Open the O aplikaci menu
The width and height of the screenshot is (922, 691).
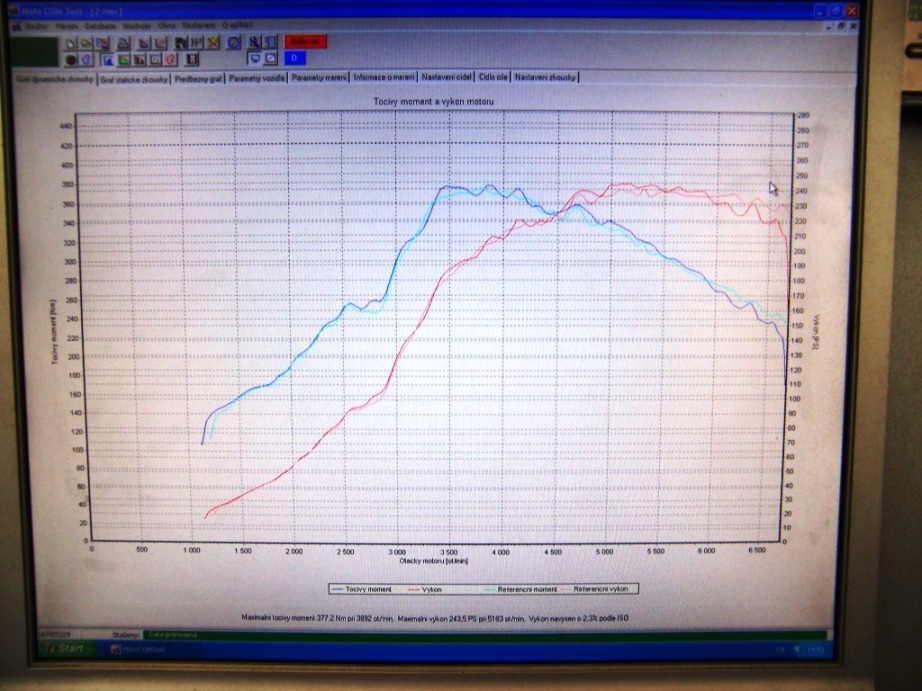coord(237,25)
